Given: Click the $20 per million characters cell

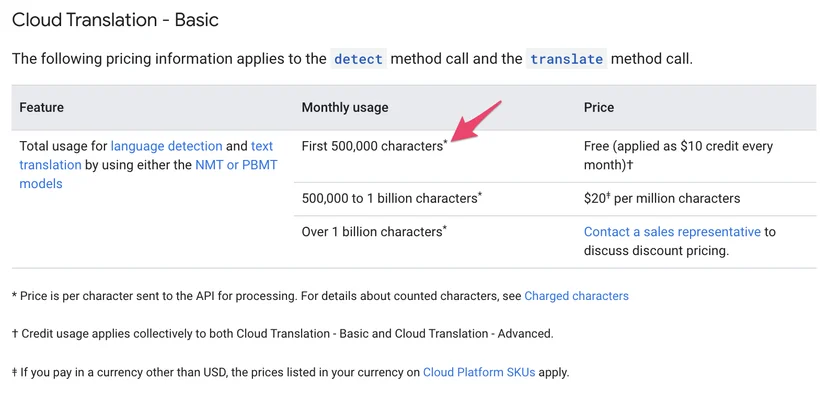Looking at the screenshot, I should 662,199.
